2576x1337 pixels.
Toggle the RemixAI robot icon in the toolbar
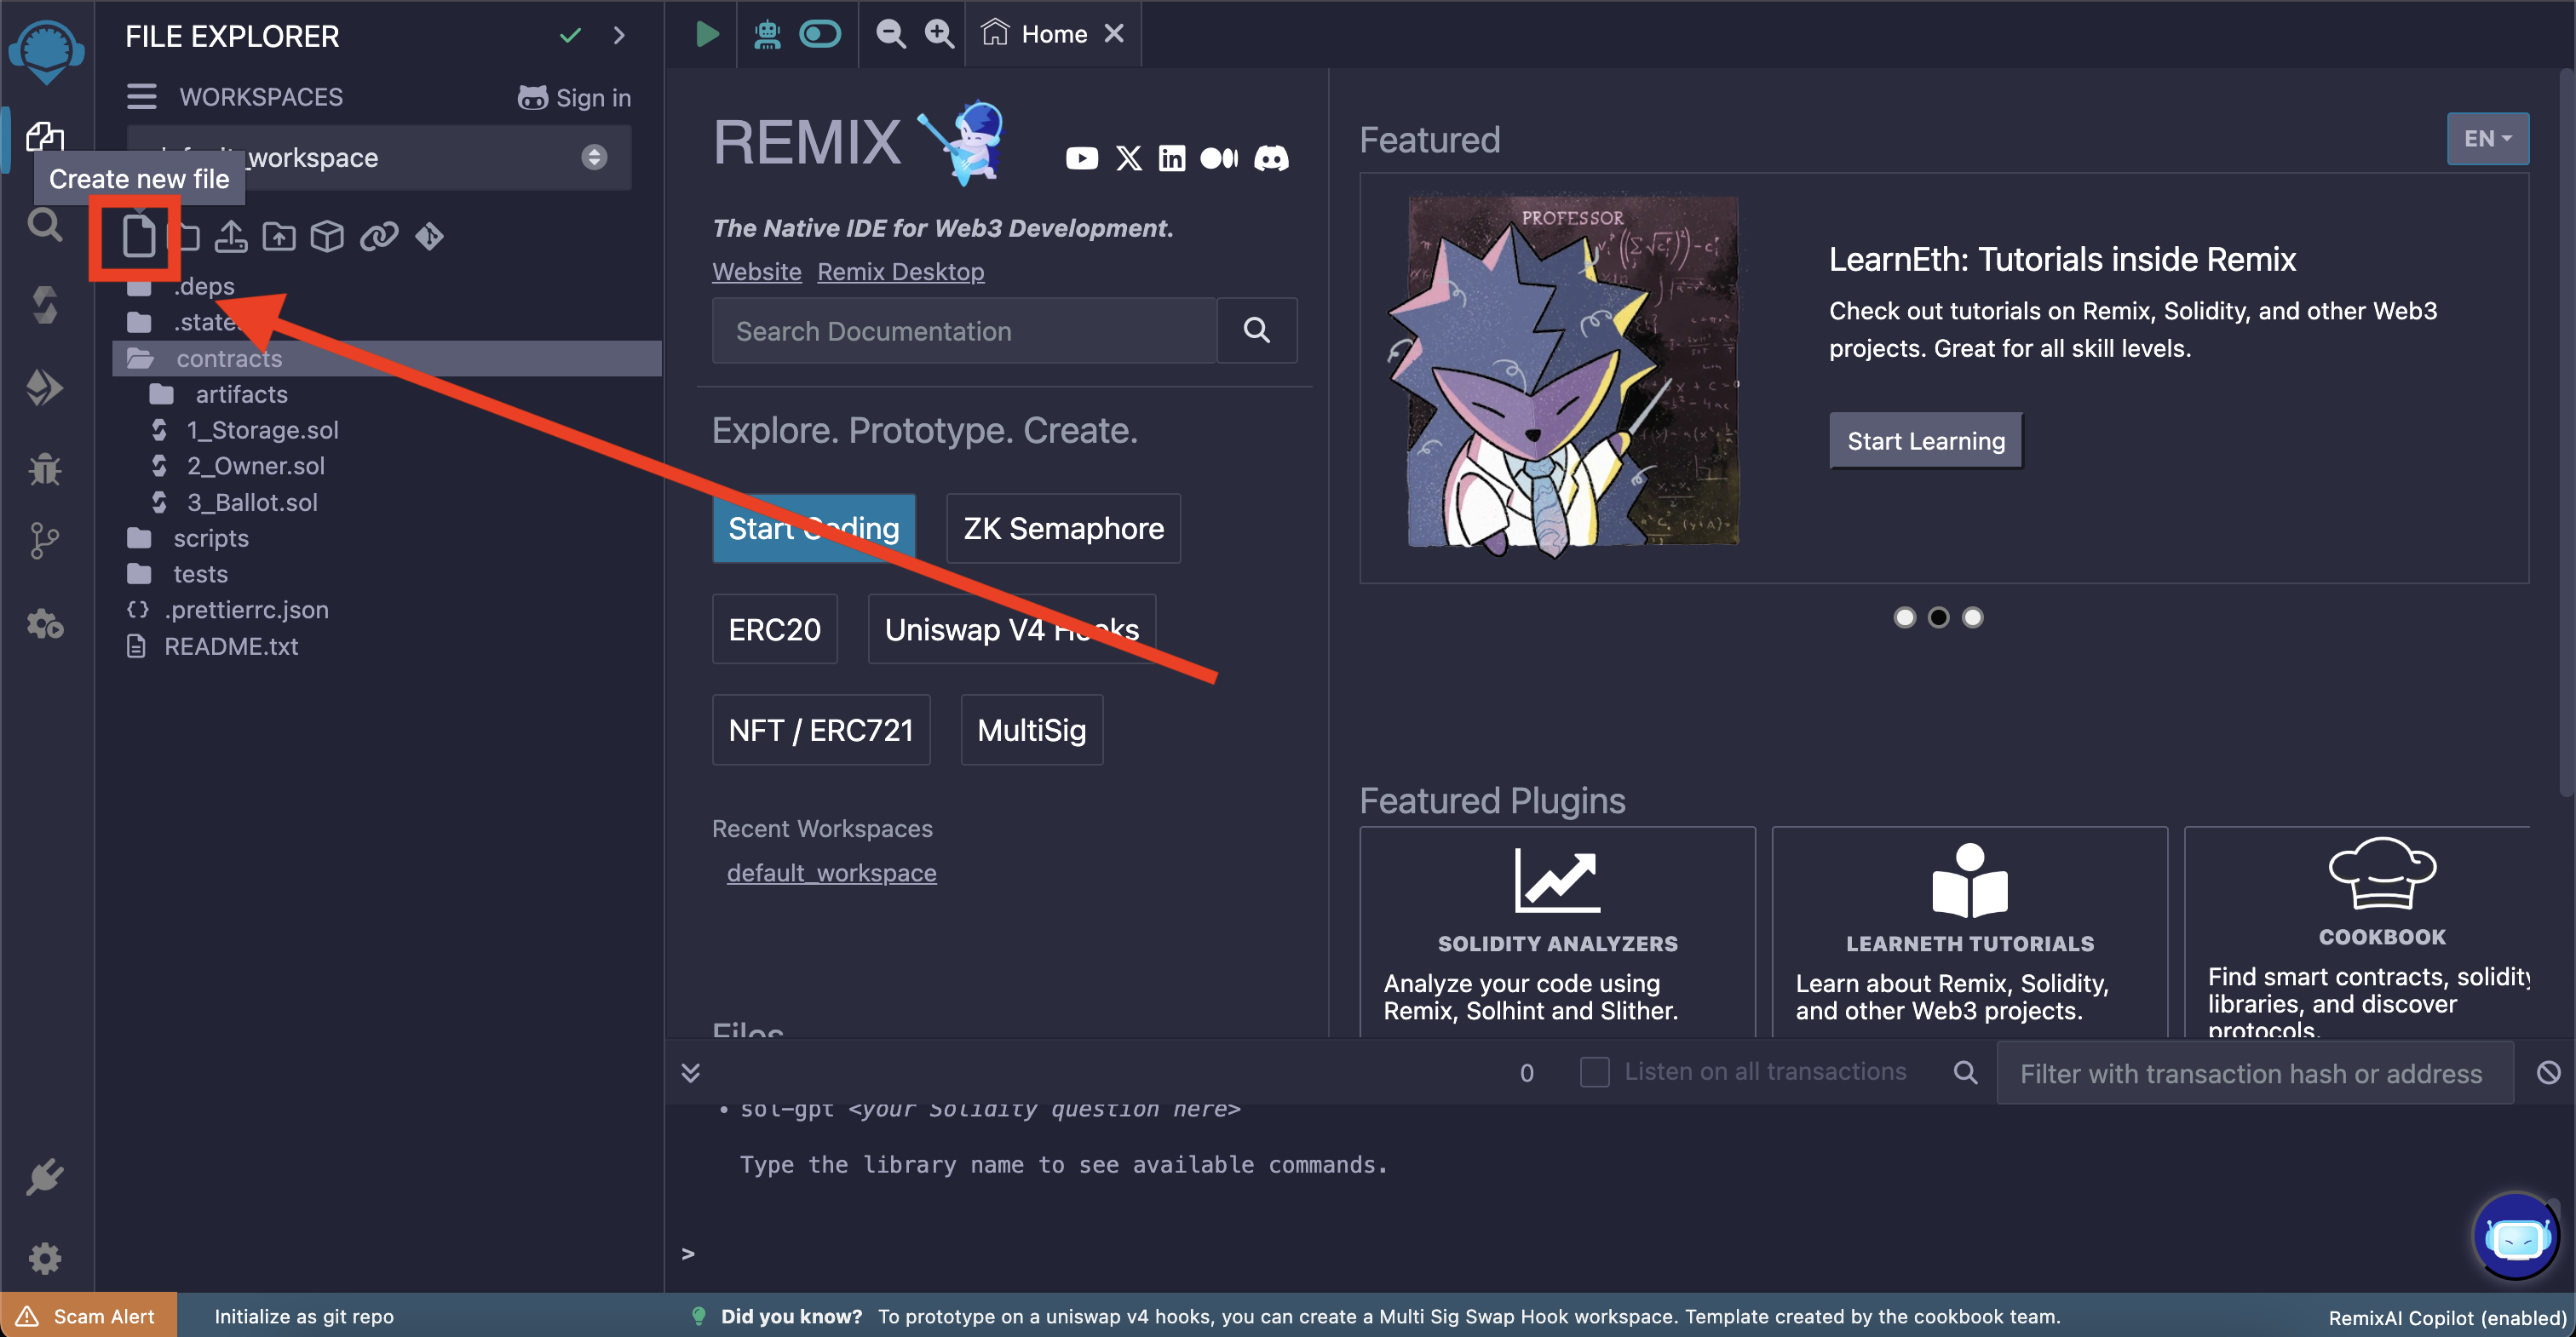[767, 33]
